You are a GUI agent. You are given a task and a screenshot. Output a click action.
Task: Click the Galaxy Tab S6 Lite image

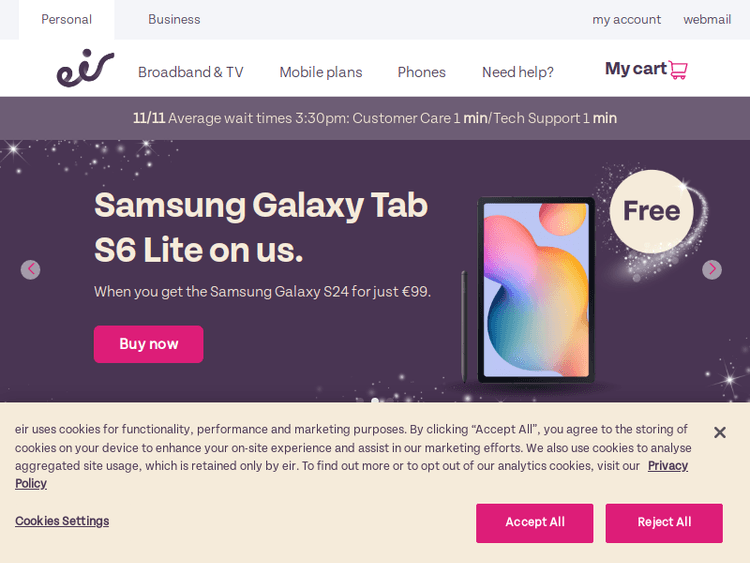[x=537, y=290]
